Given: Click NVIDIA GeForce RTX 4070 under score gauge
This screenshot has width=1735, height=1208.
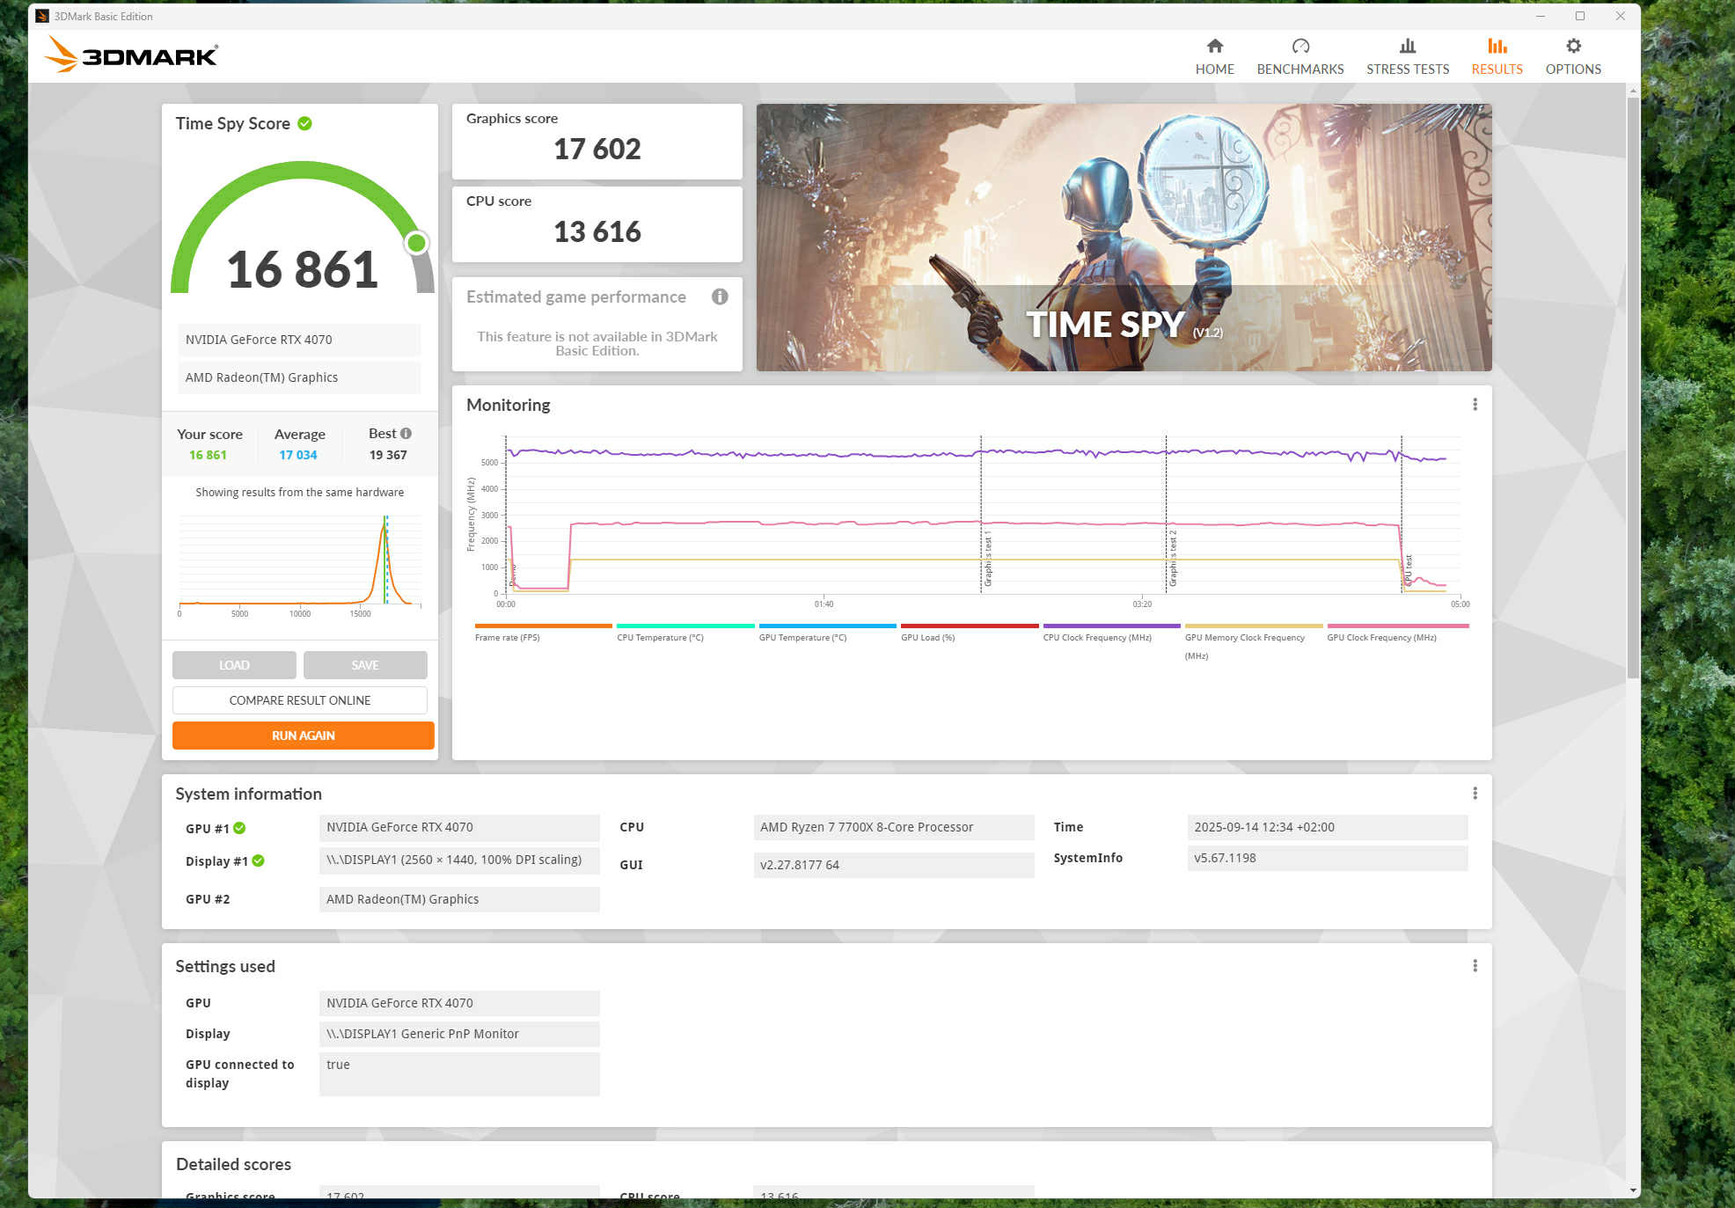Looking at the screenshot, I should click(299, 339).
